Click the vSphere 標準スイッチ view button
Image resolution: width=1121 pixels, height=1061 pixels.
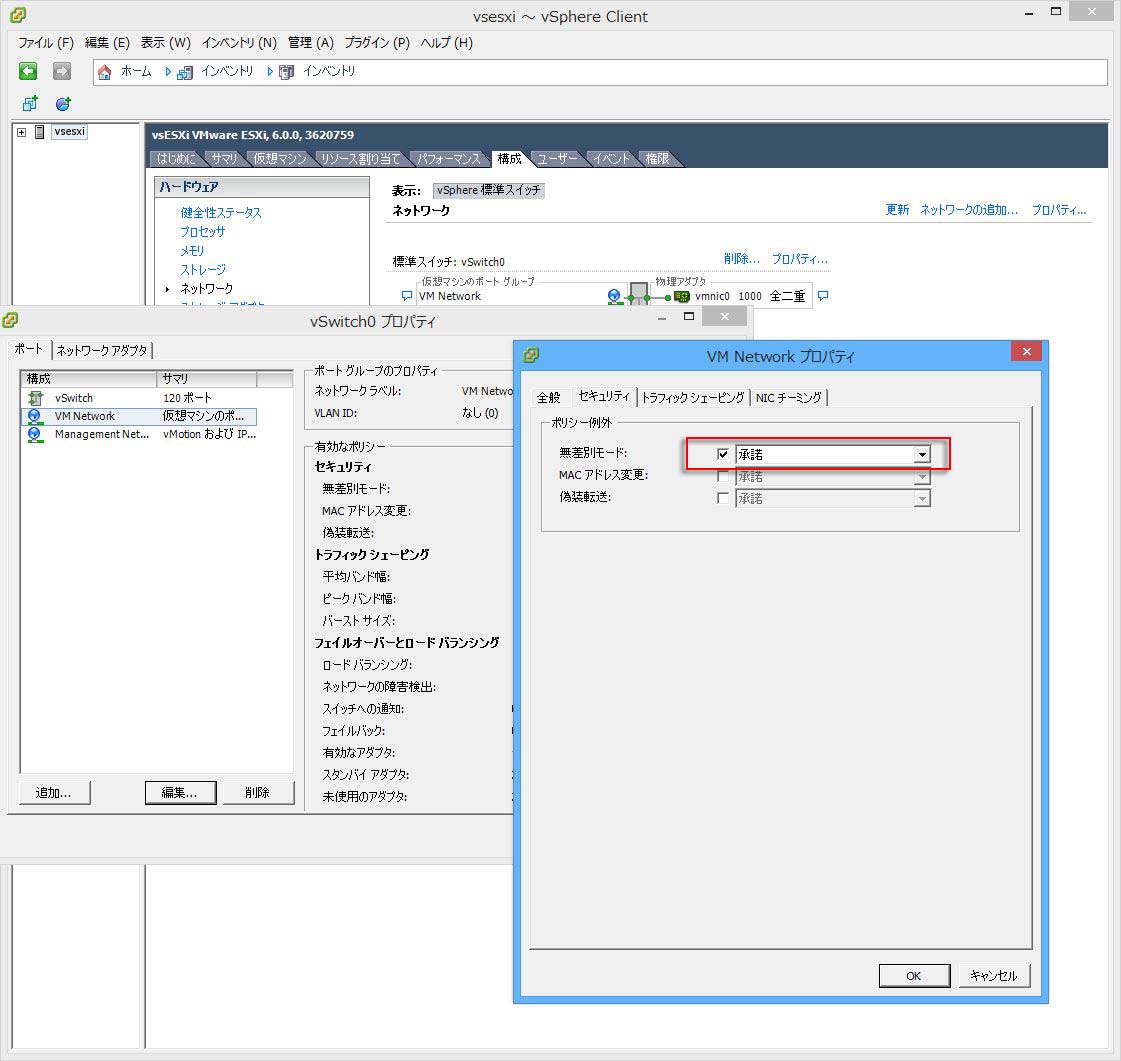(488, 190)
